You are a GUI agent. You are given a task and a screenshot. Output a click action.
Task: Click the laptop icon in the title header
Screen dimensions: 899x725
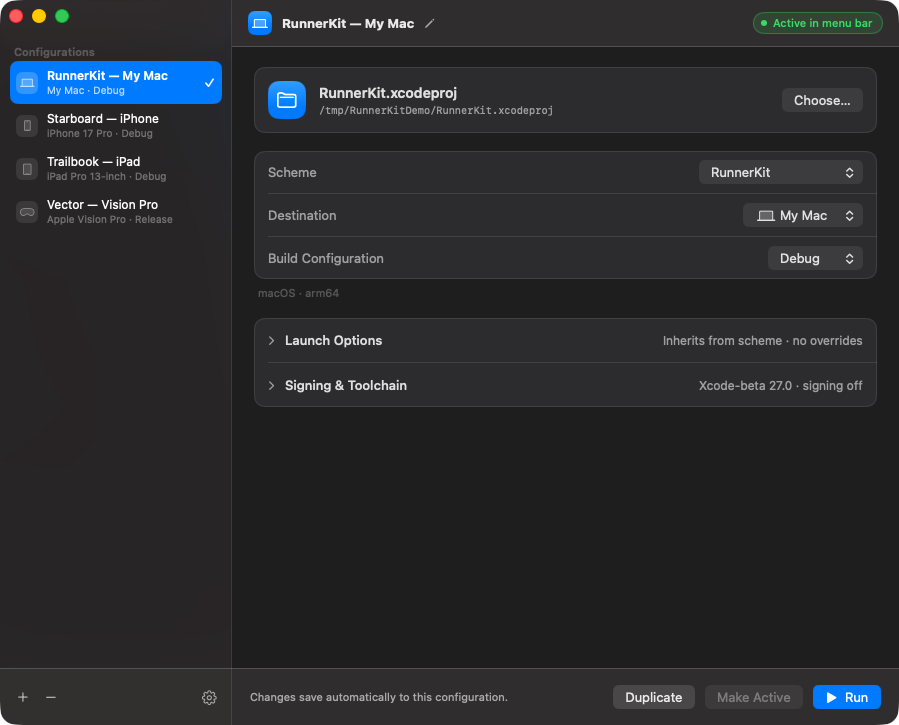[260, 23]
